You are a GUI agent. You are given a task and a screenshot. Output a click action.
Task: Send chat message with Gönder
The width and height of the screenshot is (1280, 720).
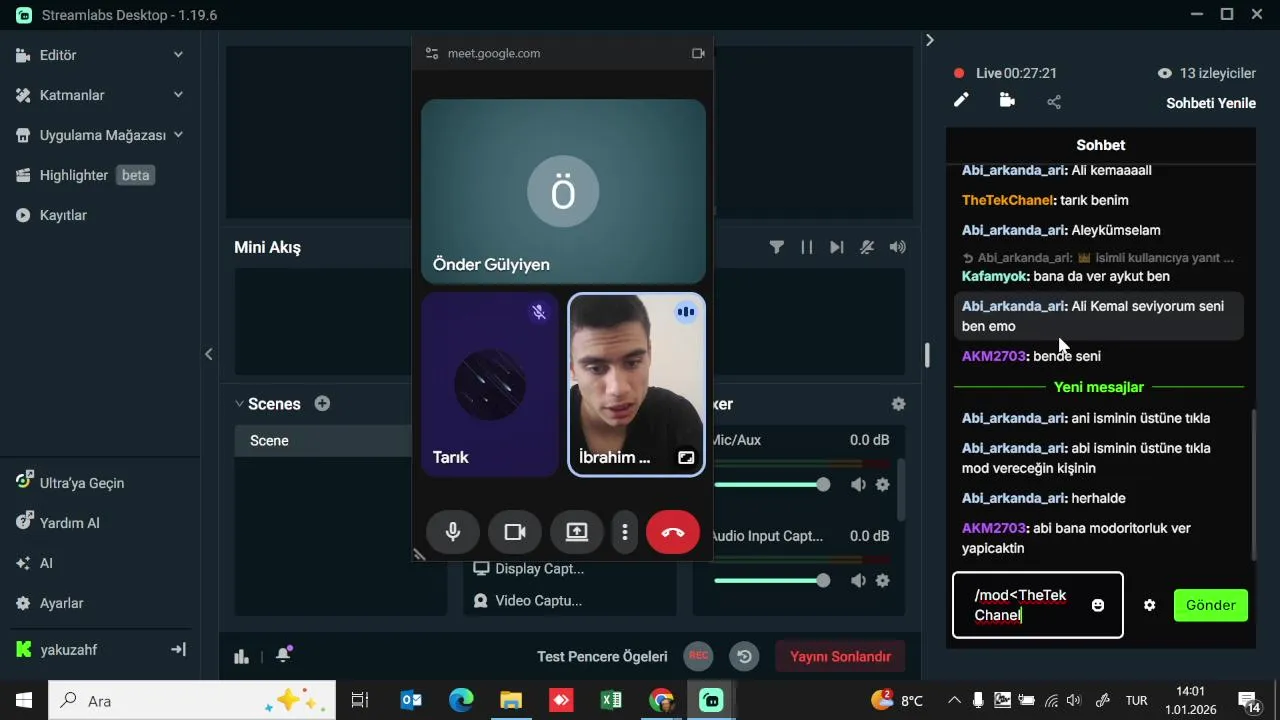pyautogui.click(x=1211, y=605)
